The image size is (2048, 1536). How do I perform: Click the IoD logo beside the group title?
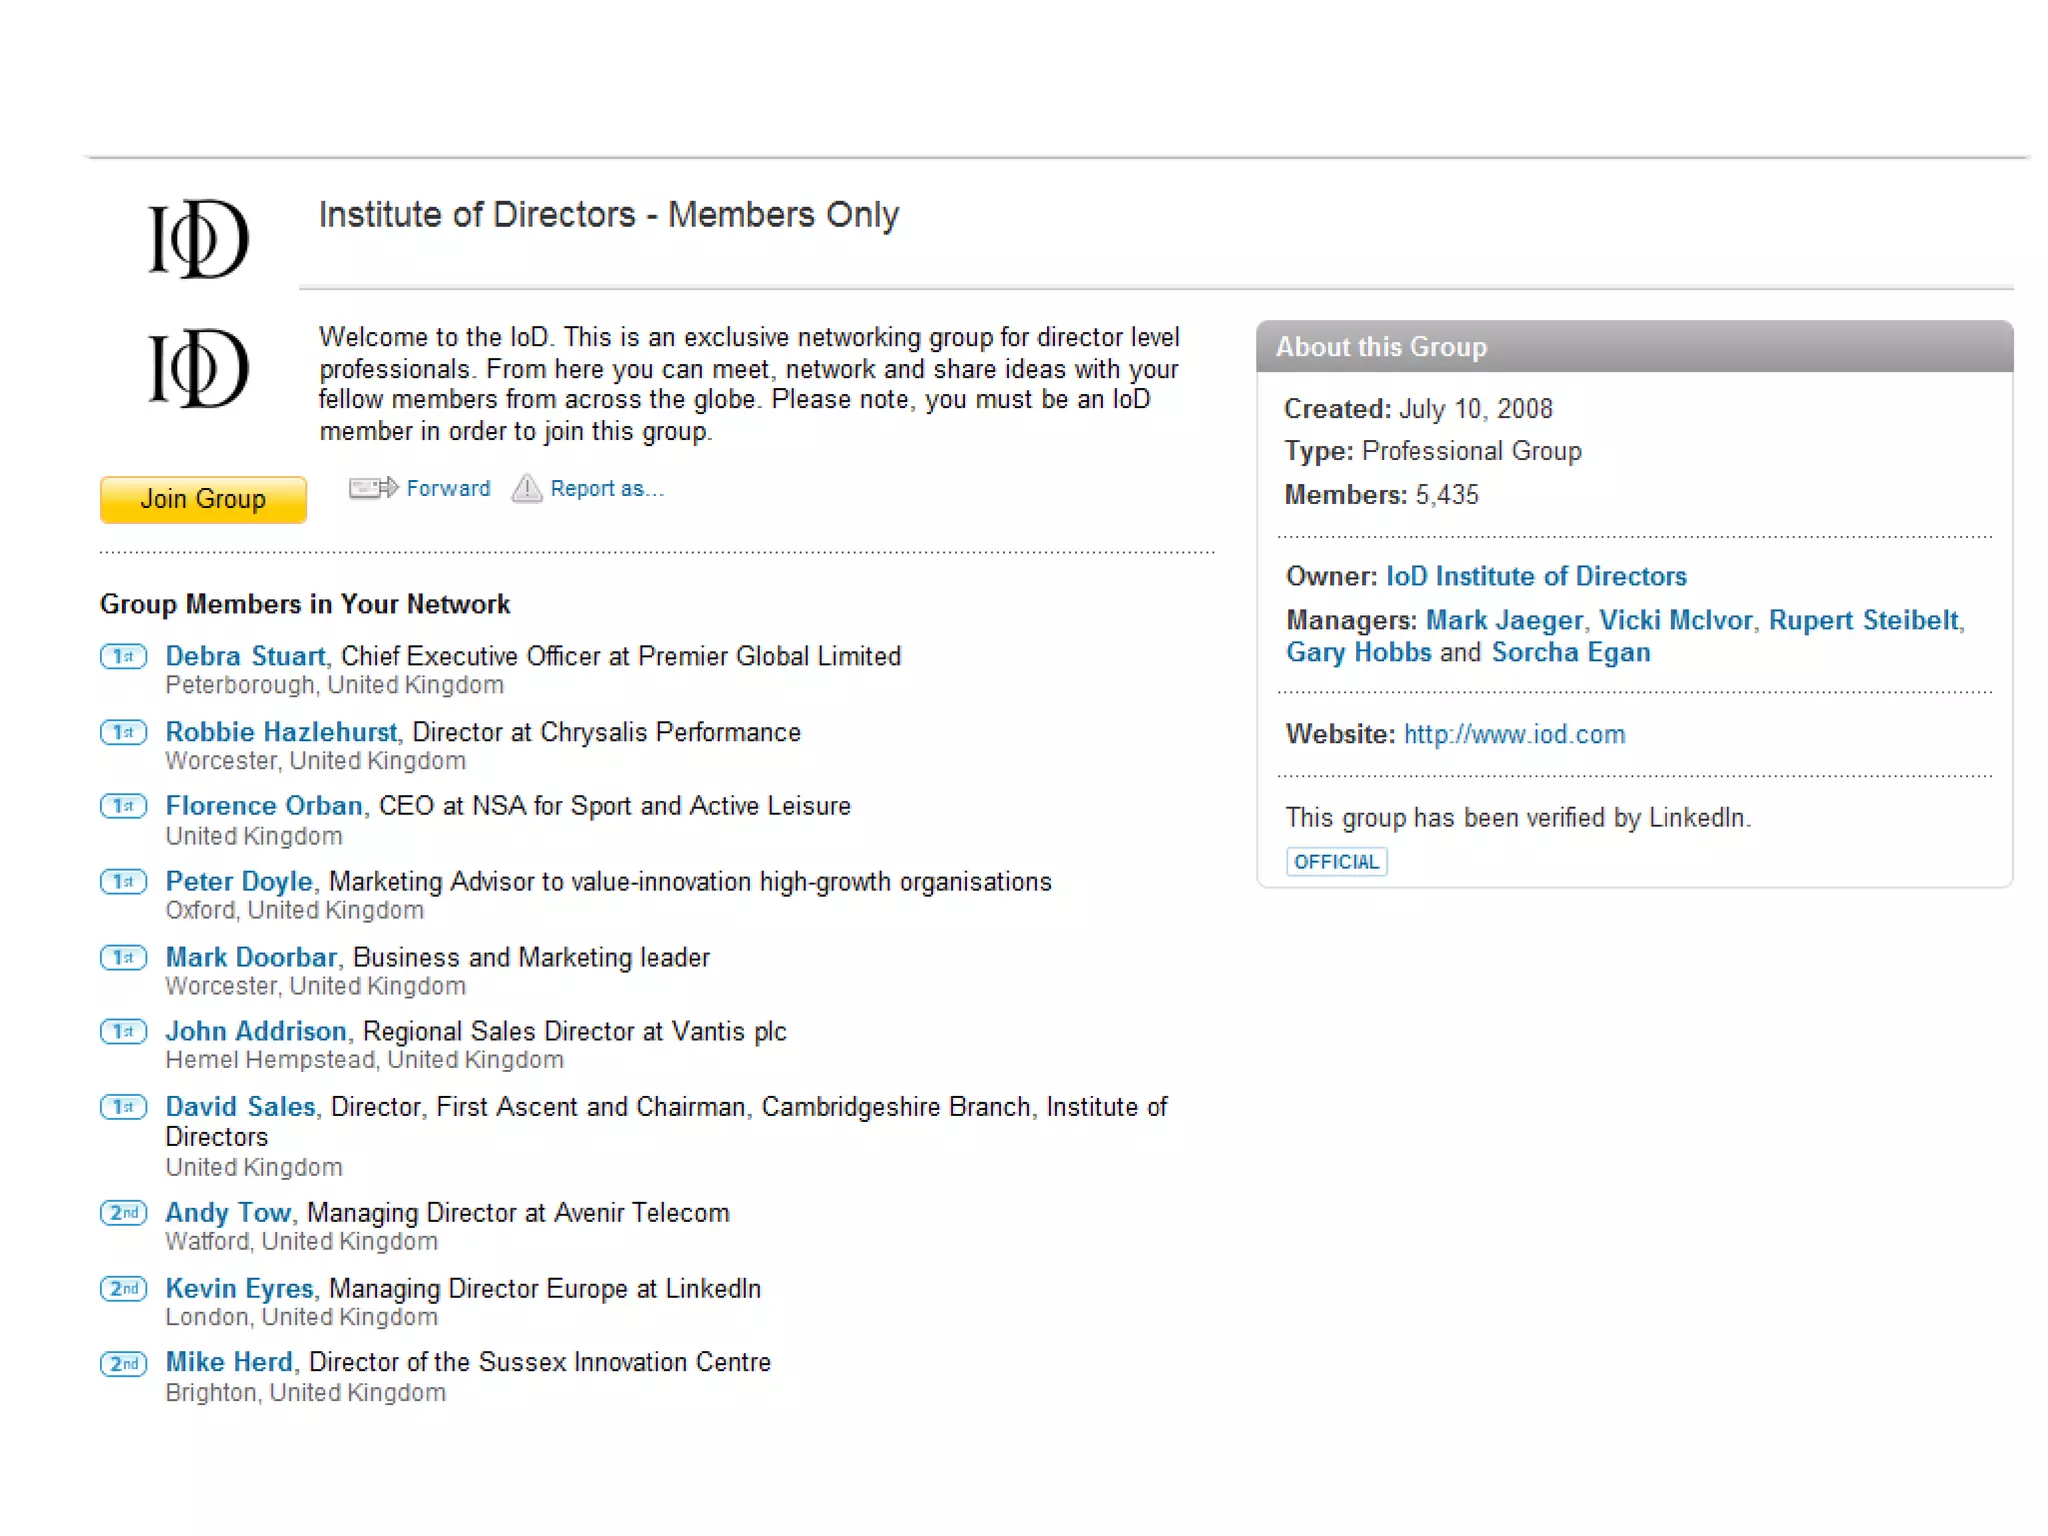click(x=198, y=238)
